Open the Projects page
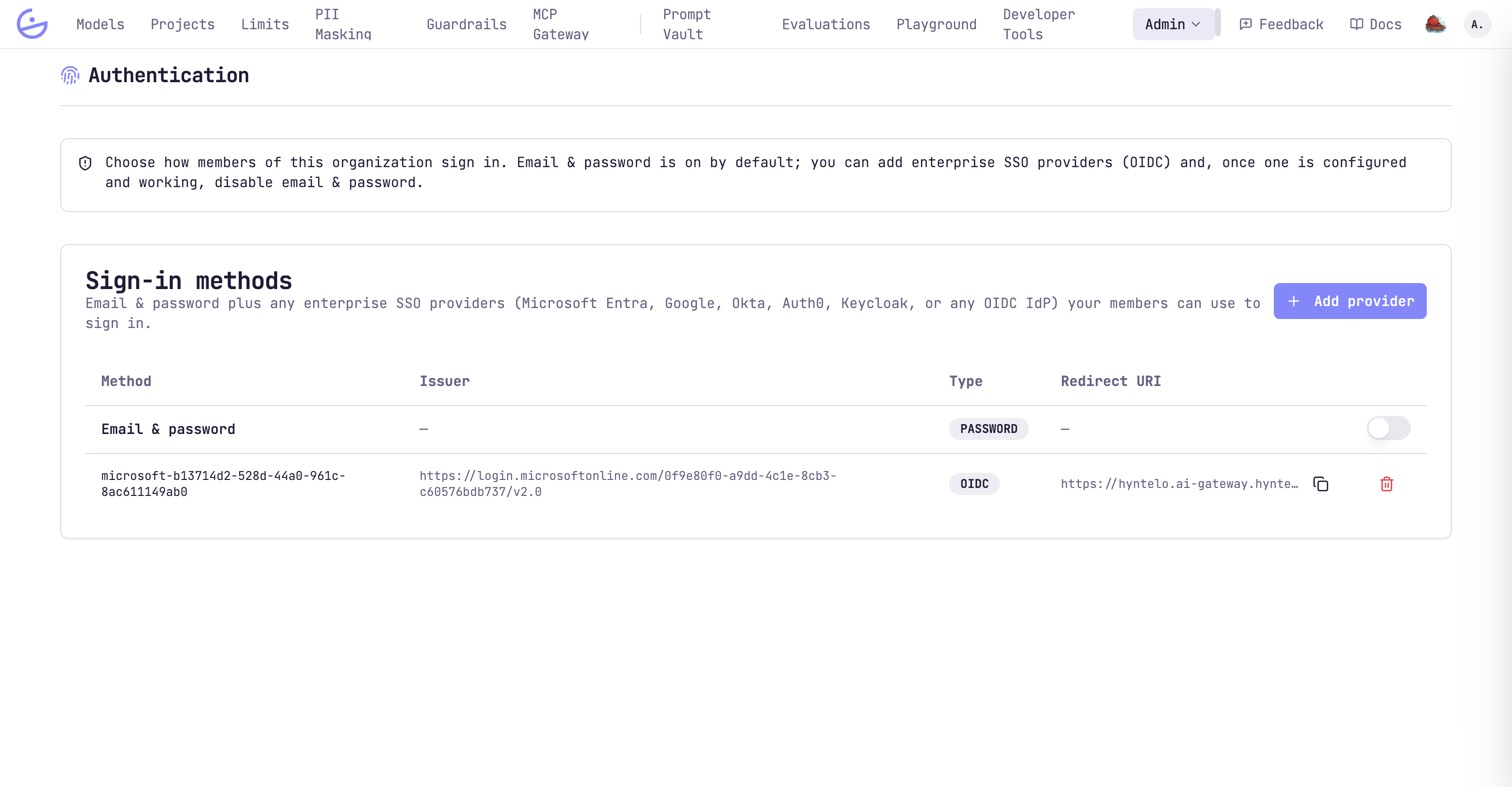Image resolution: width=1512 pixels, height=787 pixels. 183,24
